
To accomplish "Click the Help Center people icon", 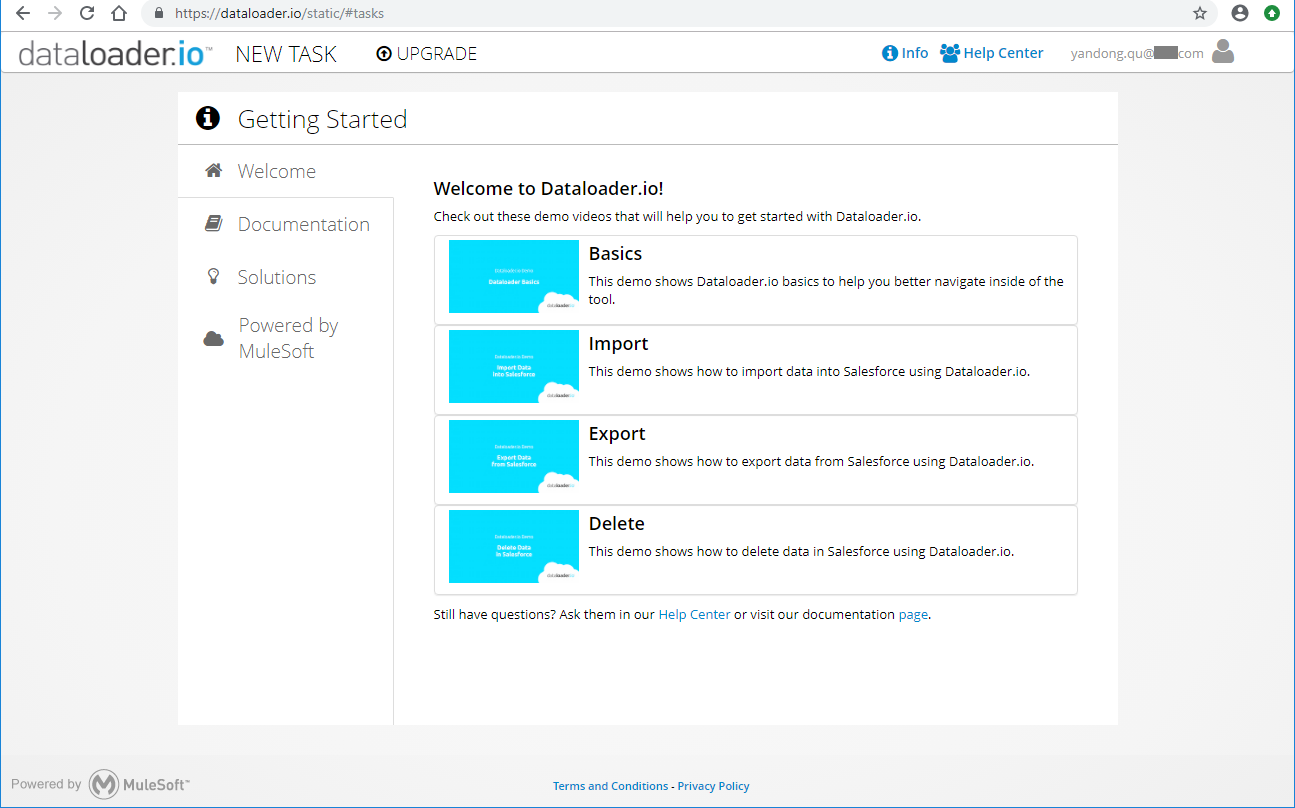I will click(x=950, y=53).
